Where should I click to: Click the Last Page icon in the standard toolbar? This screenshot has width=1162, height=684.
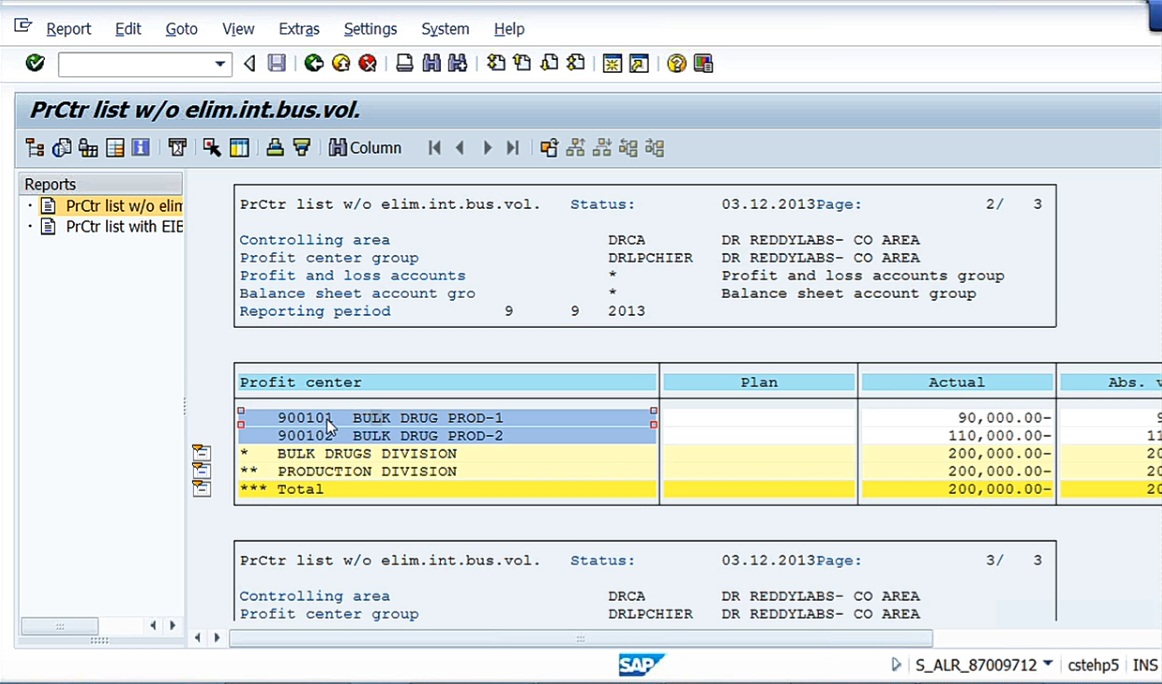click(x=576, y=64)
